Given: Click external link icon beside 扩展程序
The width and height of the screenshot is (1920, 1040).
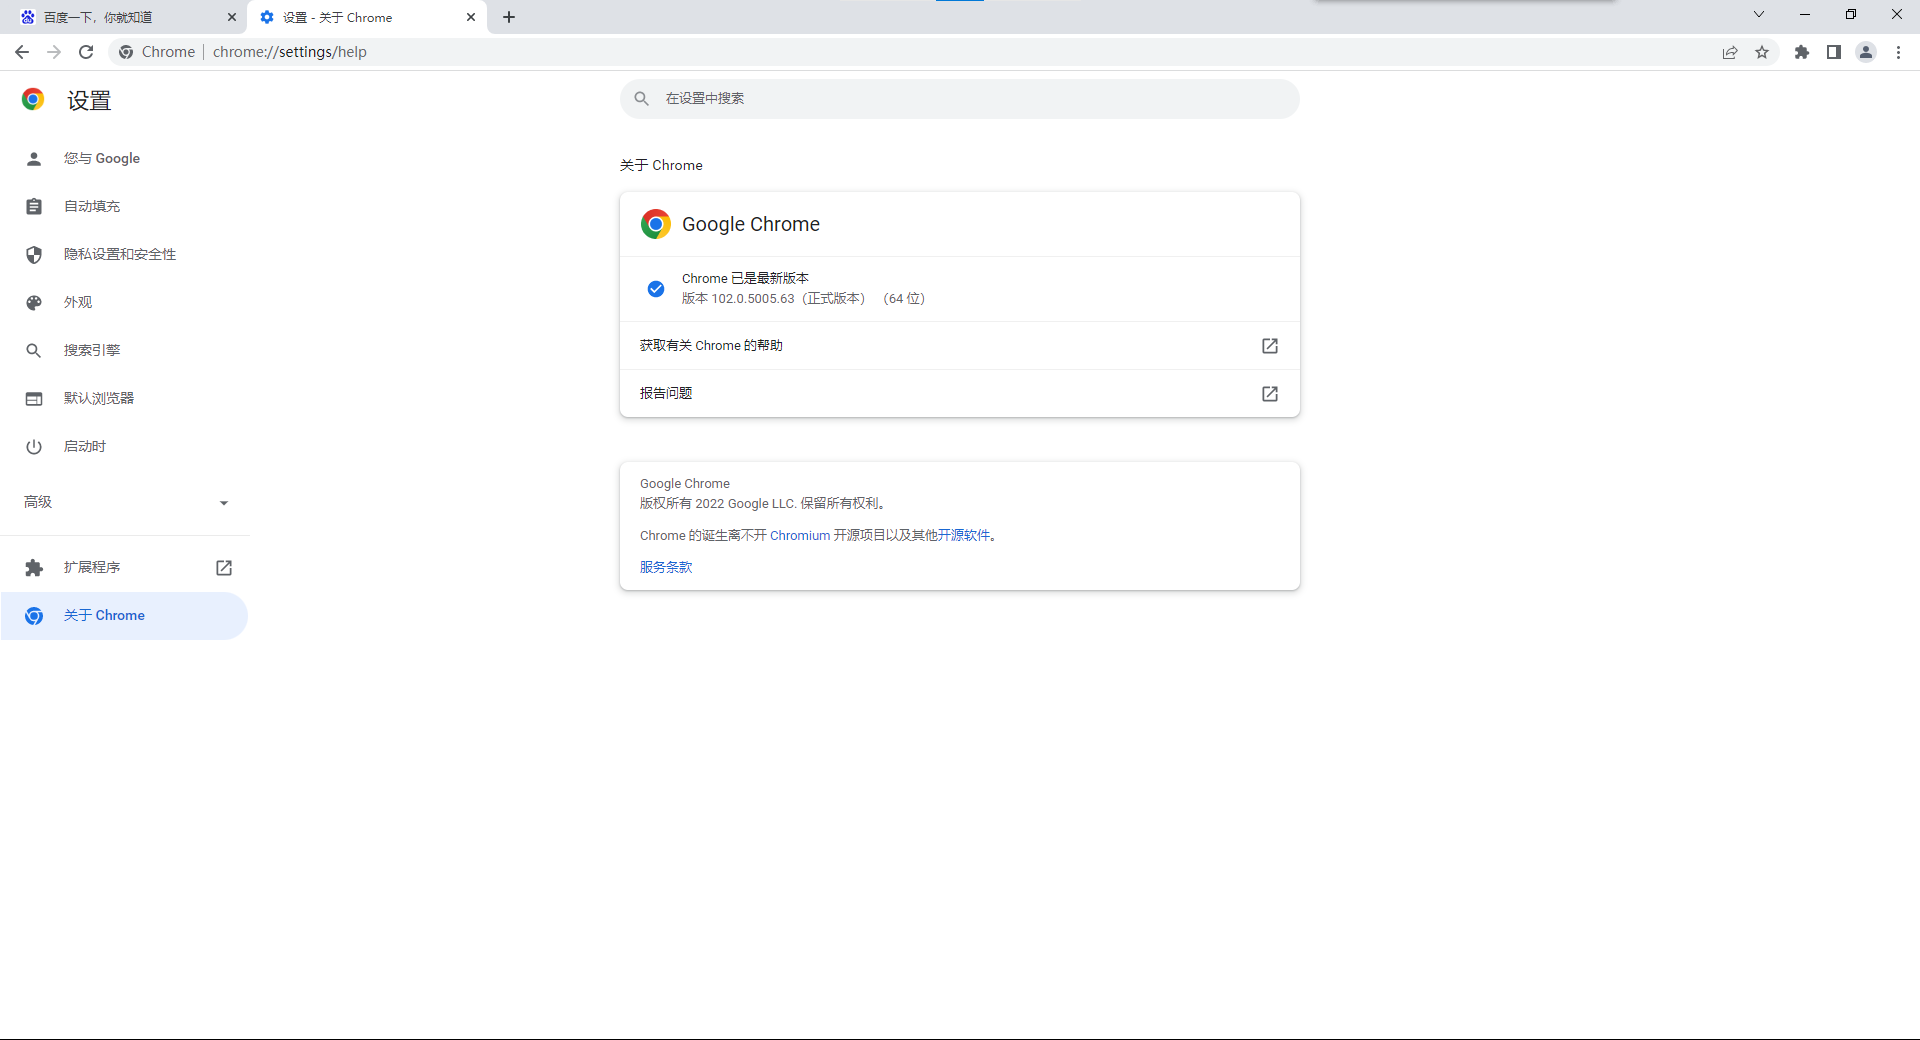Looking at the screenshot, I should (224, 568).
